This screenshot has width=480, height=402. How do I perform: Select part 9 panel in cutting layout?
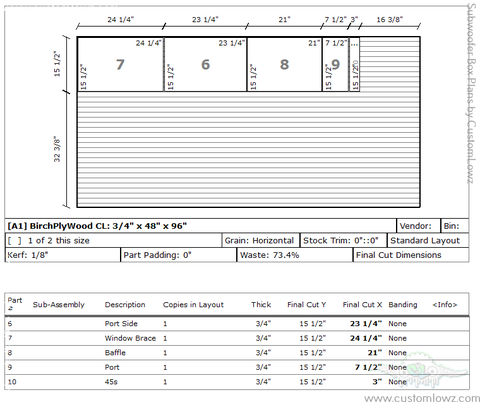336,64
